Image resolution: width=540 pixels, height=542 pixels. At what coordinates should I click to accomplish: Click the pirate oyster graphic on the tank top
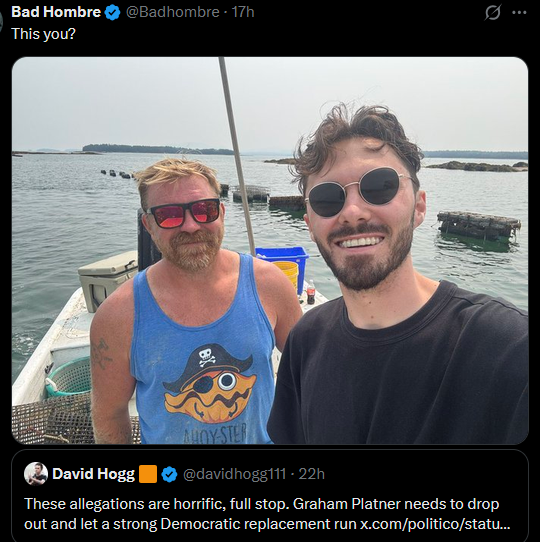210,384
